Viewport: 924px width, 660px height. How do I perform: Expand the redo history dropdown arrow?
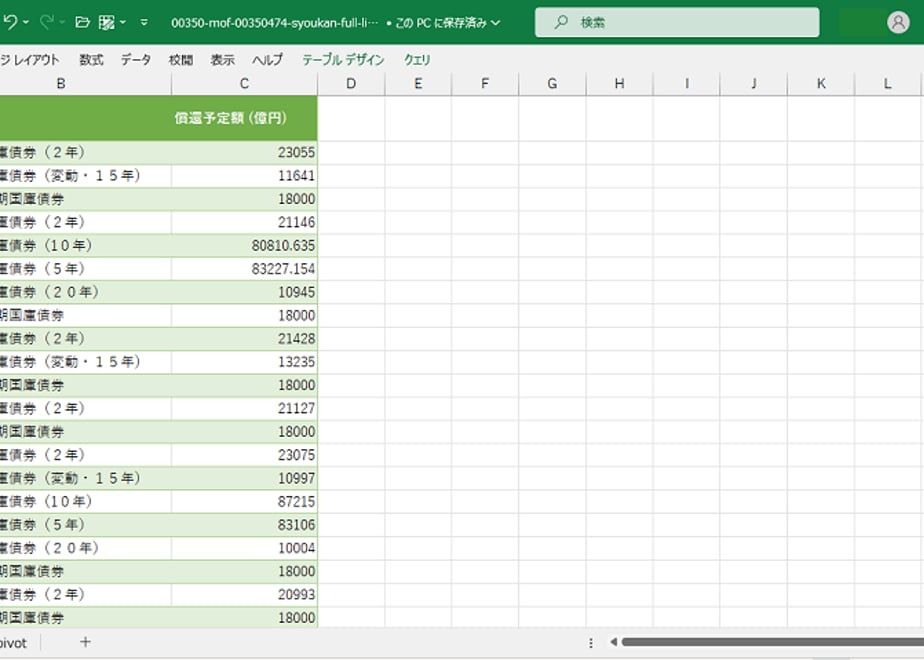point(62,22)
